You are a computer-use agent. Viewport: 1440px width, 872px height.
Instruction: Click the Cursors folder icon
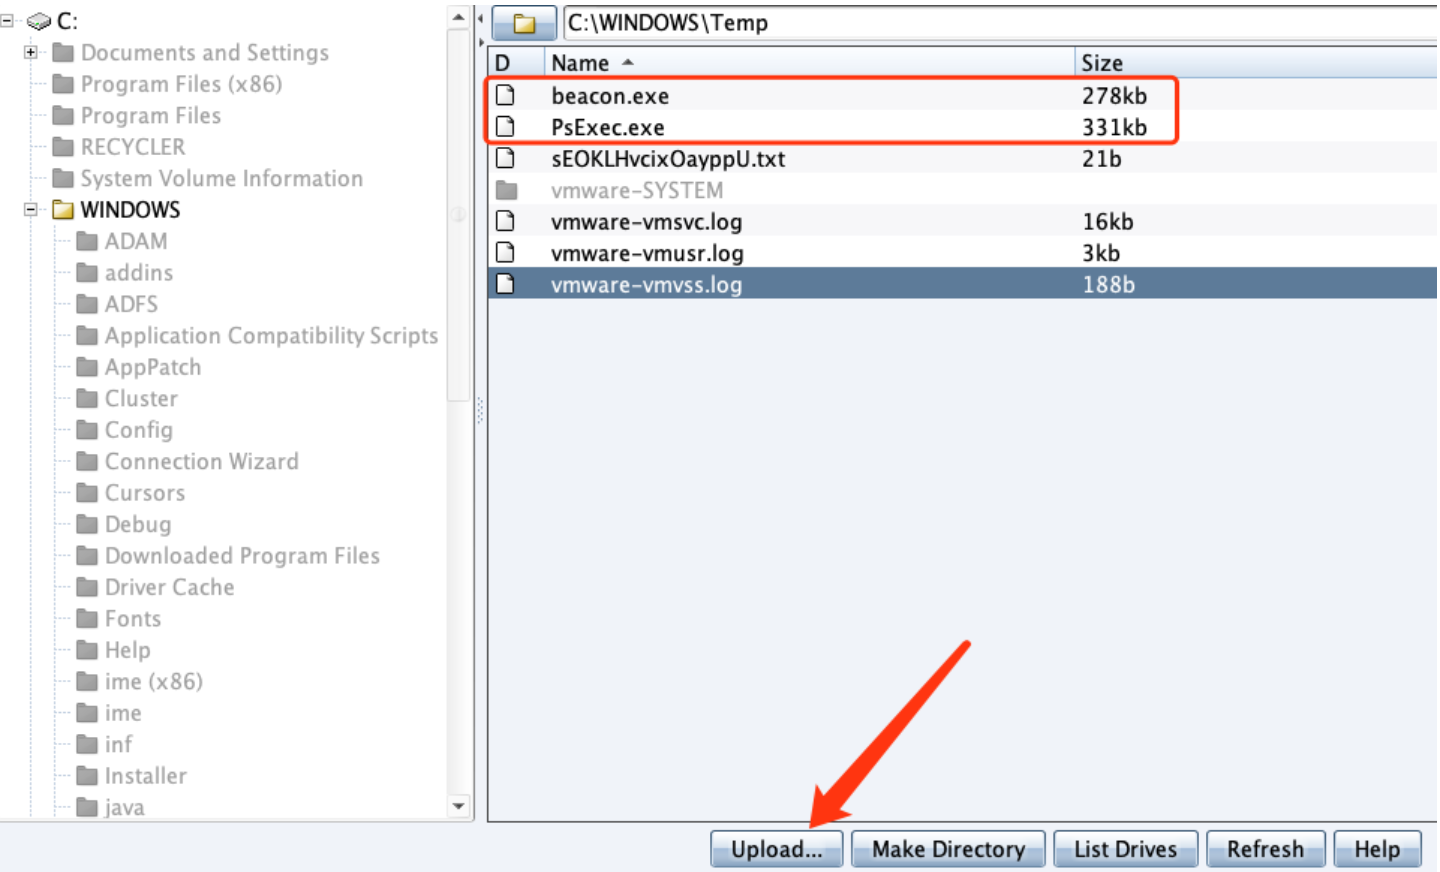pos(88,493)
